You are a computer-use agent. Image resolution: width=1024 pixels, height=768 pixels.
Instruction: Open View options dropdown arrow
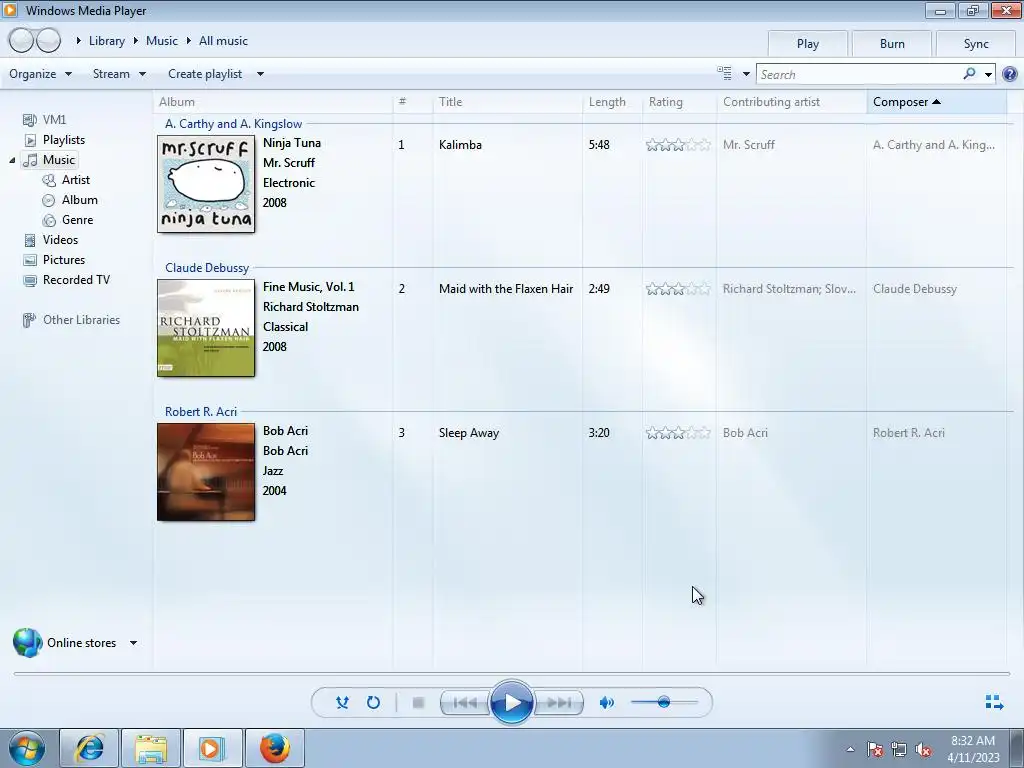[746, 74]
